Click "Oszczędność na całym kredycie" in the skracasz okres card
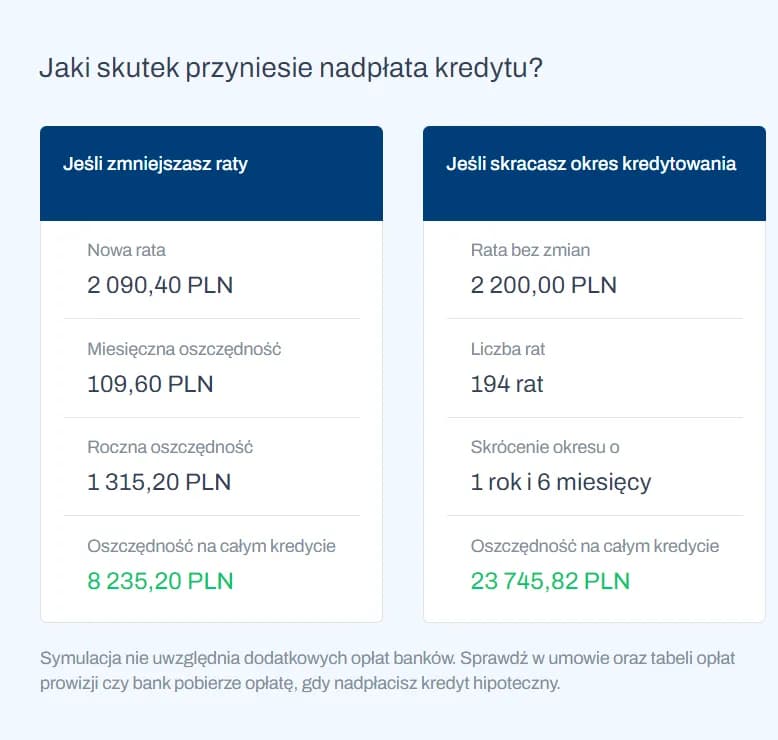 pyautogui.click(x=595, y=546)
